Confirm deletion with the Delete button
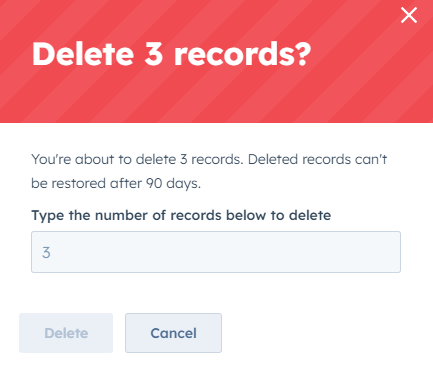Image resolution: width=433 pixels, height=368 pixels. [66, 333]
